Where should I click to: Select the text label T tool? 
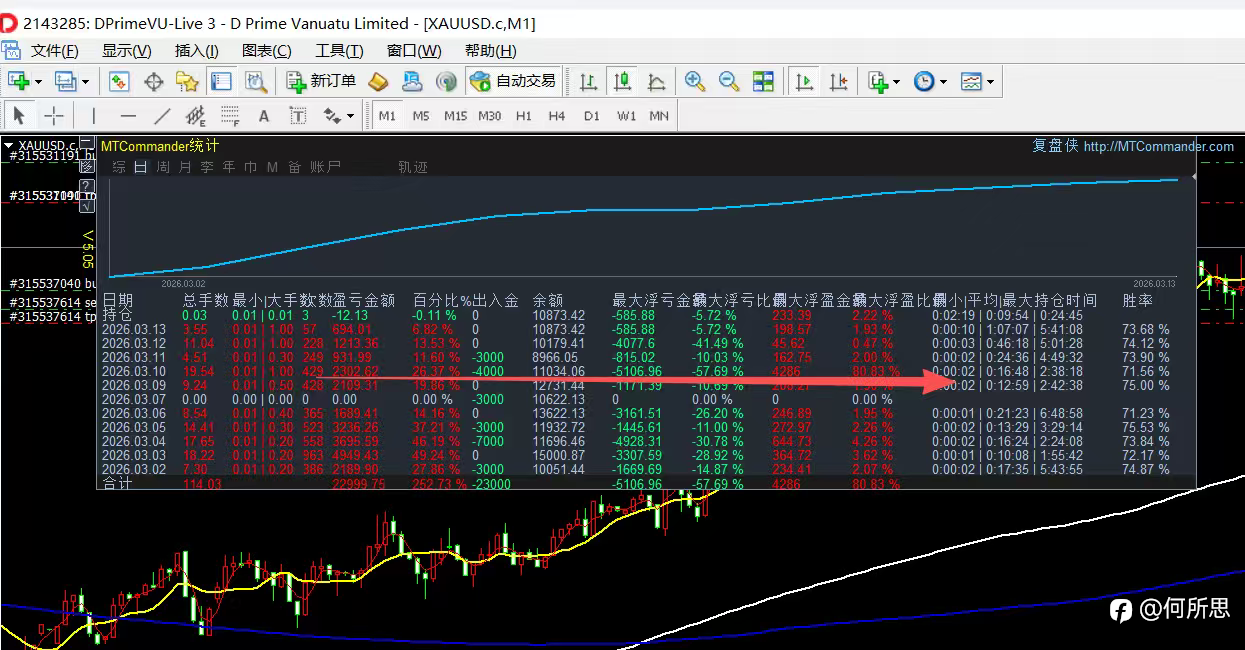(x=298, y=116)
